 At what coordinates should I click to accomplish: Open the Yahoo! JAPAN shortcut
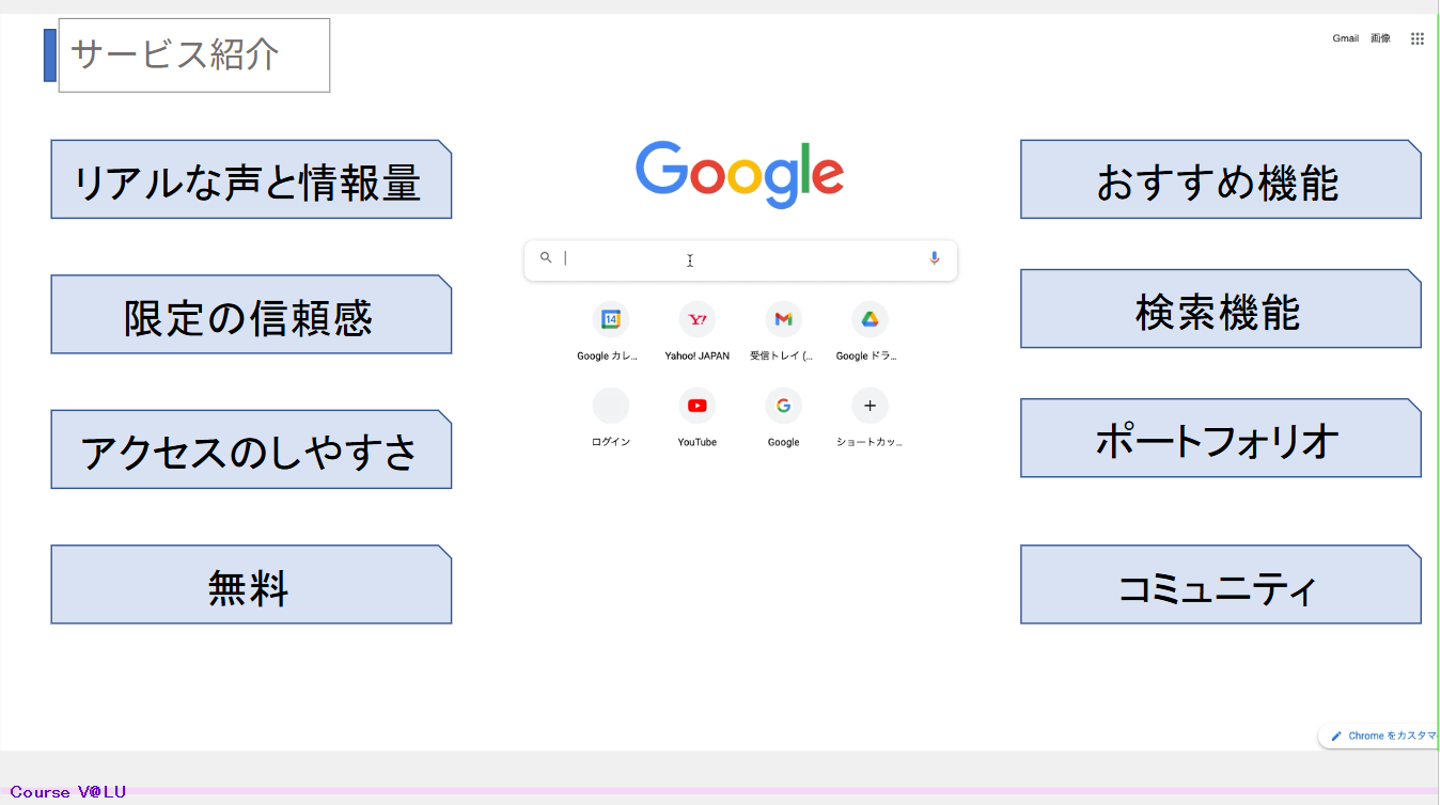[x=697, y=319]
